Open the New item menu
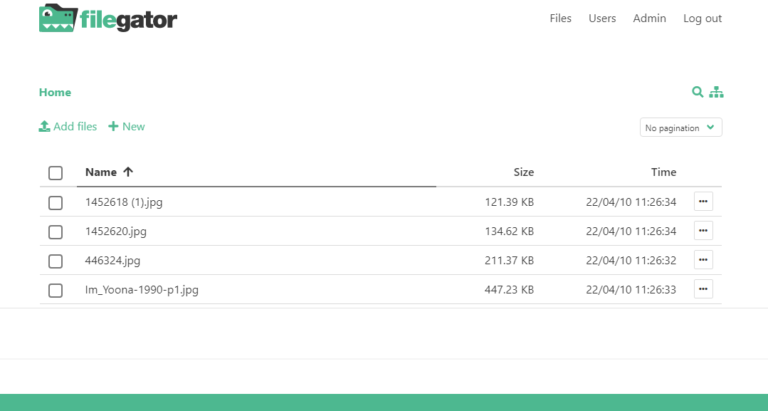The image size is (768, 411). [x=127, y=126]
